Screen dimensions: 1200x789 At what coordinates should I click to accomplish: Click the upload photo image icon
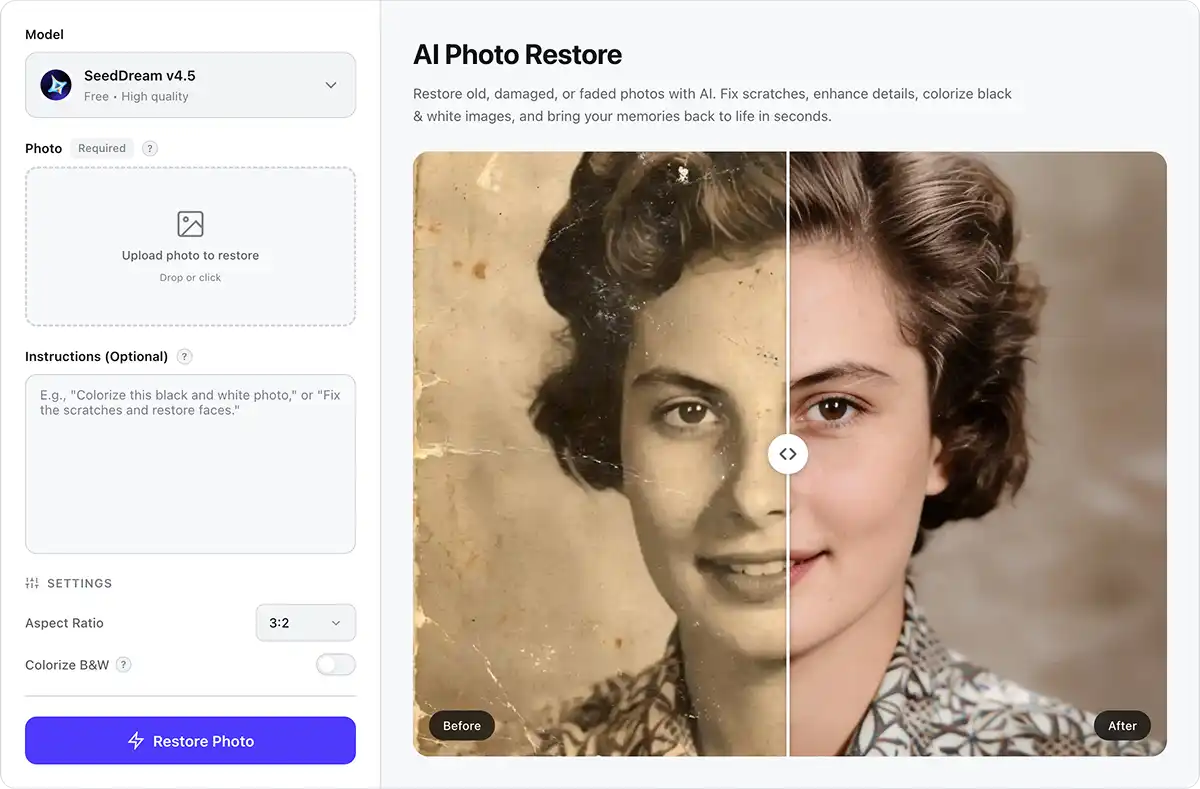(x=190, y=224)
